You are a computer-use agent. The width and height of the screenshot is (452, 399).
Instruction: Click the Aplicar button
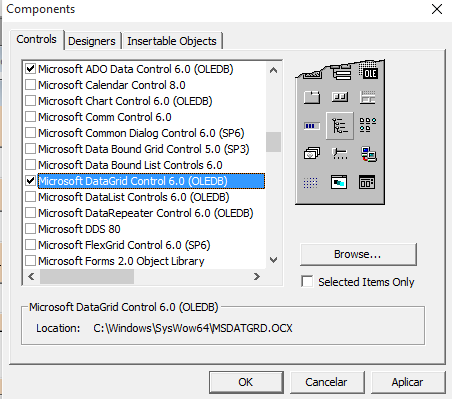click(x=408, y=382)
